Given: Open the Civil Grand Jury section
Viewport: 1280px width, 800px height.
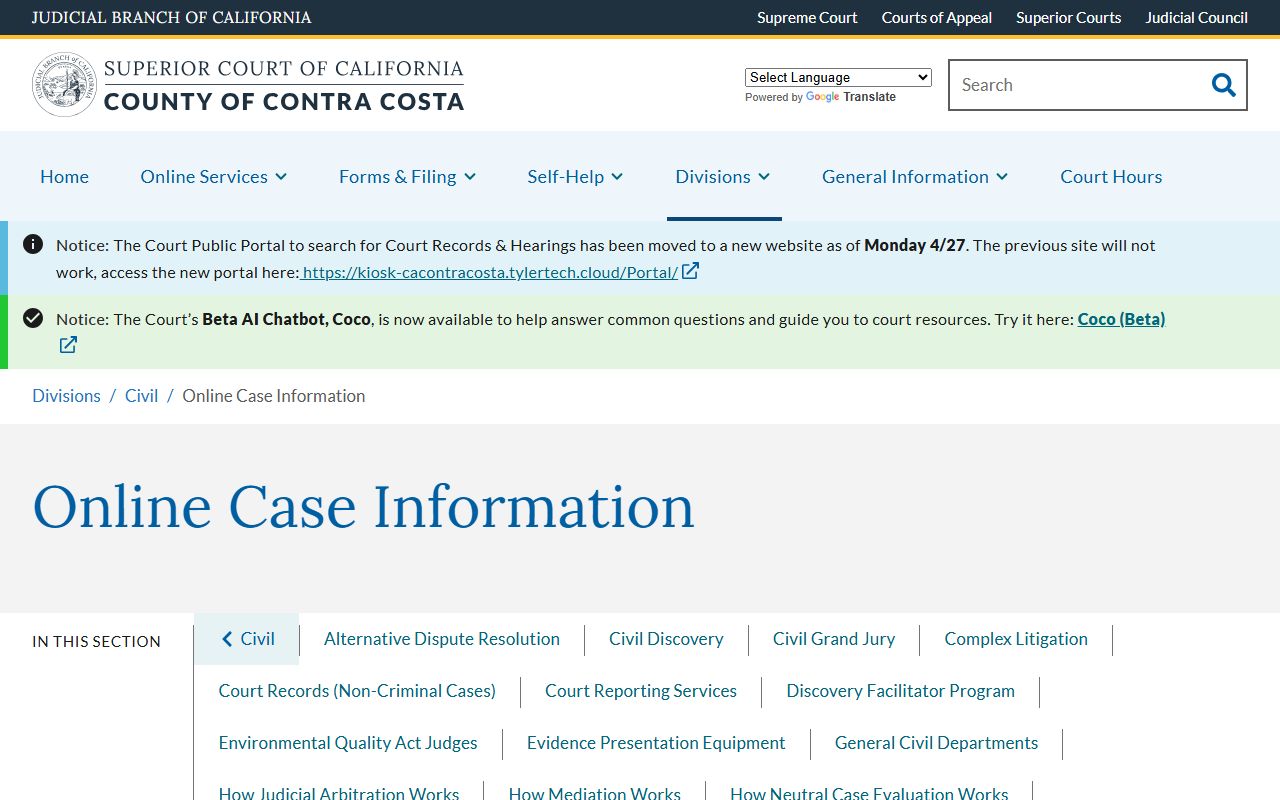Looking at the screenshot, I should click(x=834, y=639).
